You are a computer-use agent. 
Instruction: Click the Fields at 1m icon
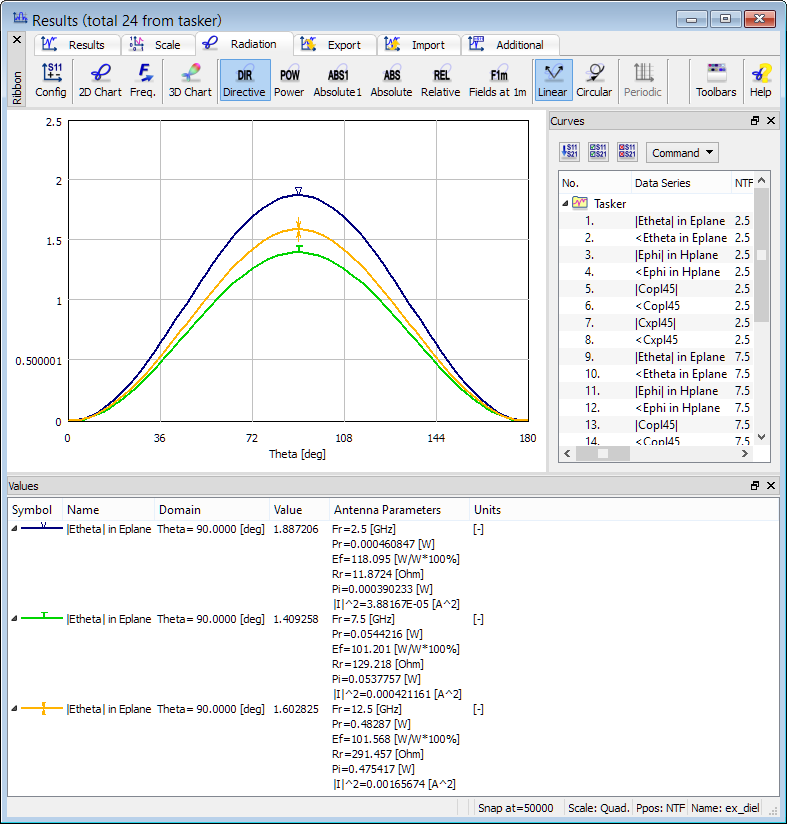tap(498, 80)
